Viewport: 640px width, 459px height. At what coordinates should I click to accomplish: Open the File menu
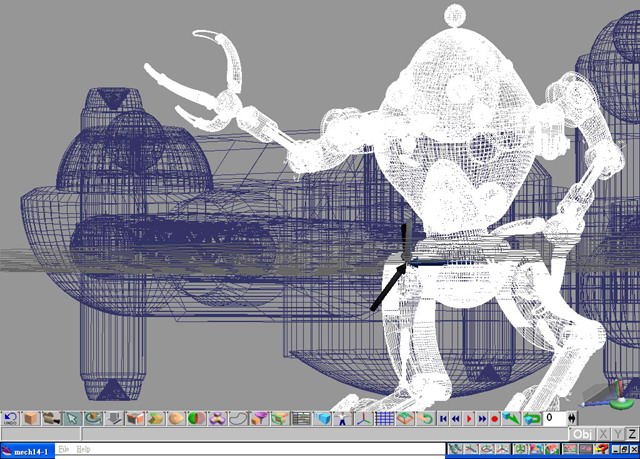click(63, 450)
